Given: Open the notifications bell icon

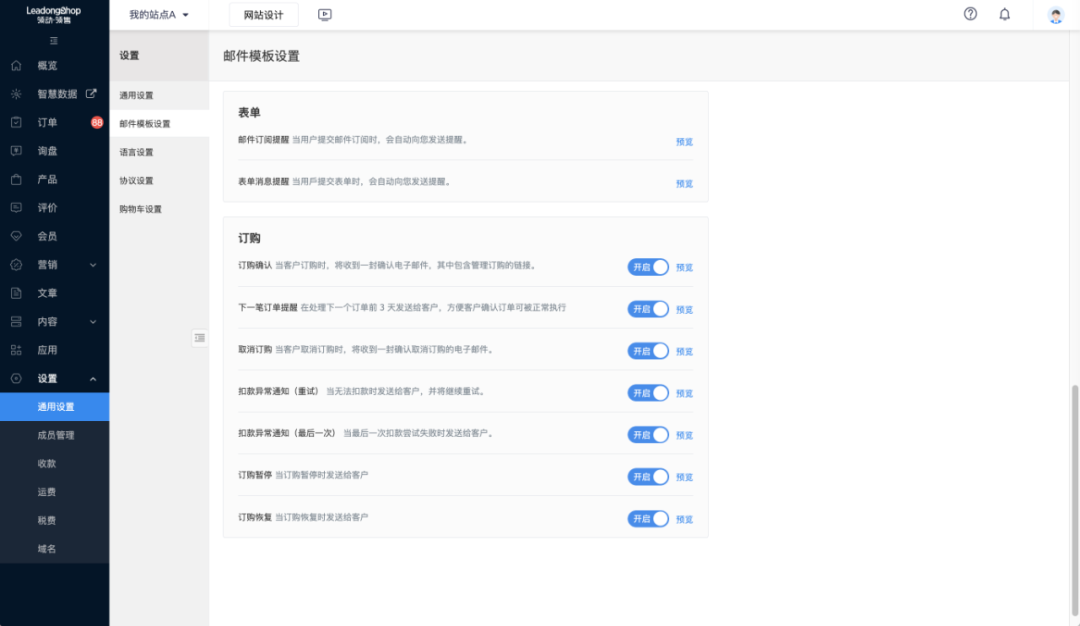Looking at the screenshot, I should pyautogui.click(x=1004, y=14).
